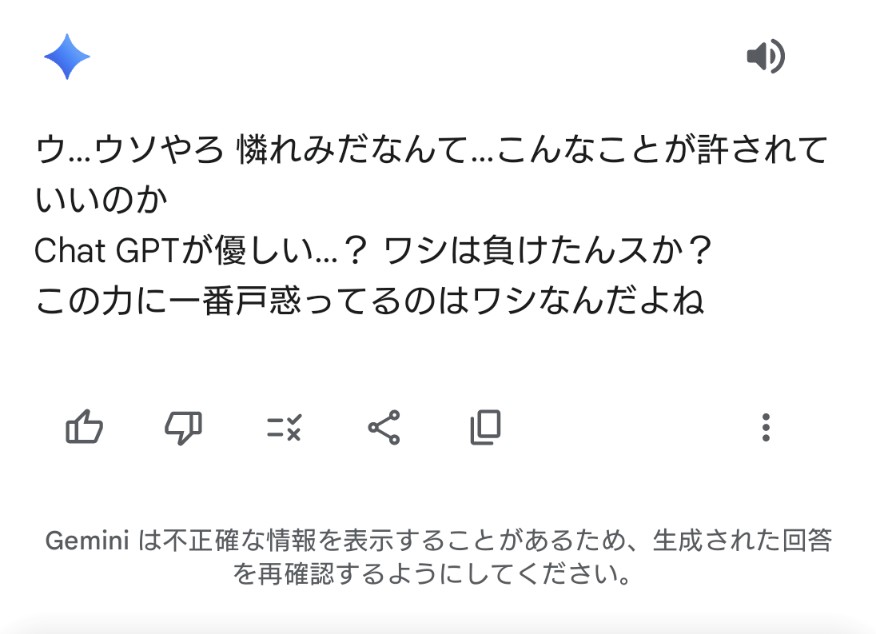Image resolution: width=876 pixels, height=634 pixels.
Task: Open the three-dot more options menu
Action: tap(765, 428)
